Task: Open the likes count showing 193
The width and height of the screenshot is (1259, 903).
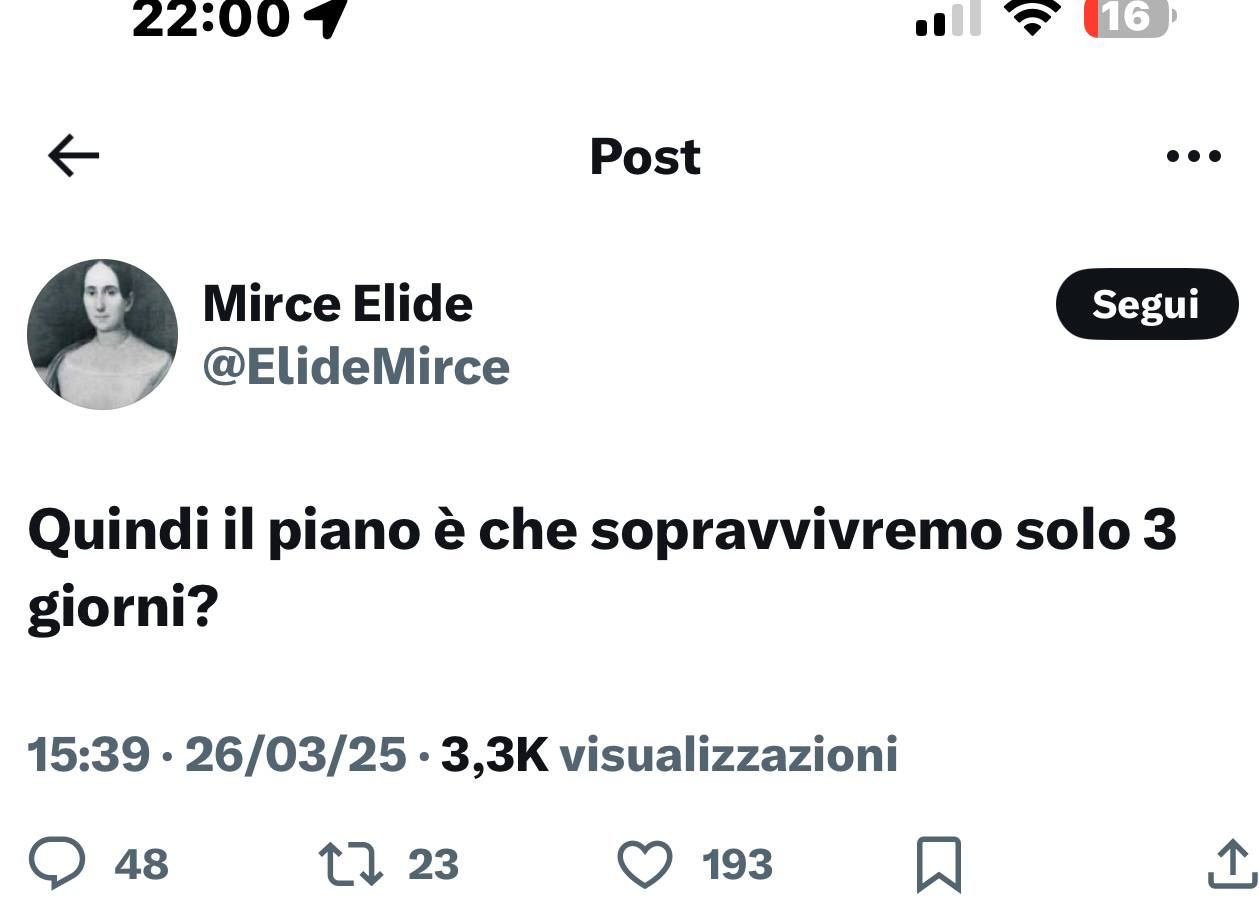Action: (x=737, y=865)
